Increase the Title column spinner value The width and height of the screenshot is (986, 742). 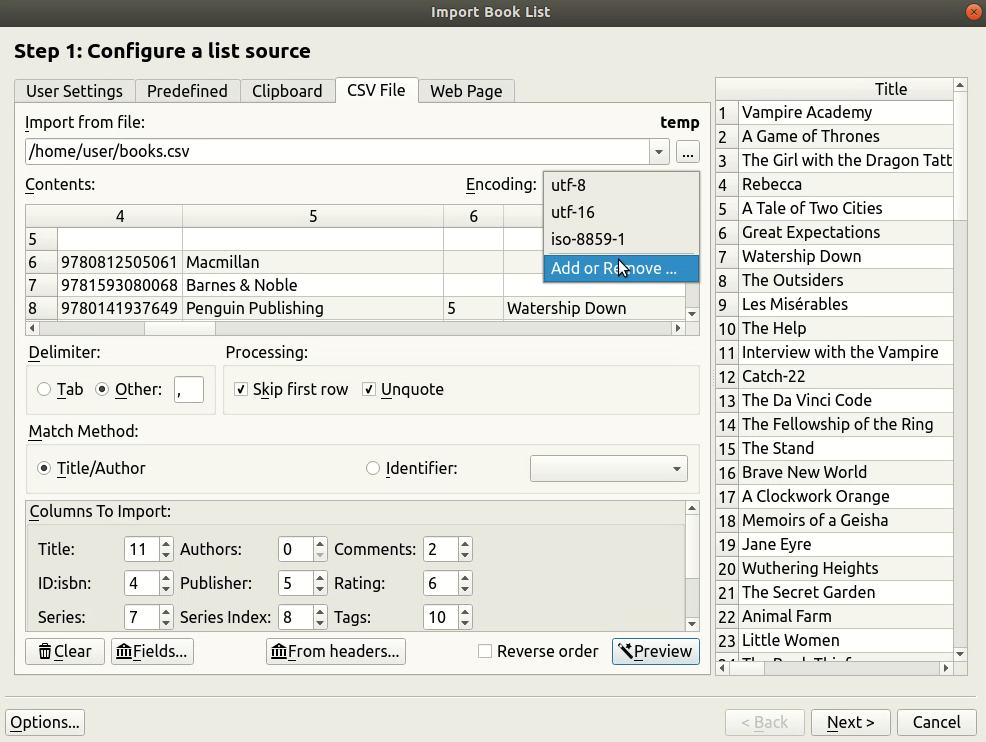(x=165, y=544)
